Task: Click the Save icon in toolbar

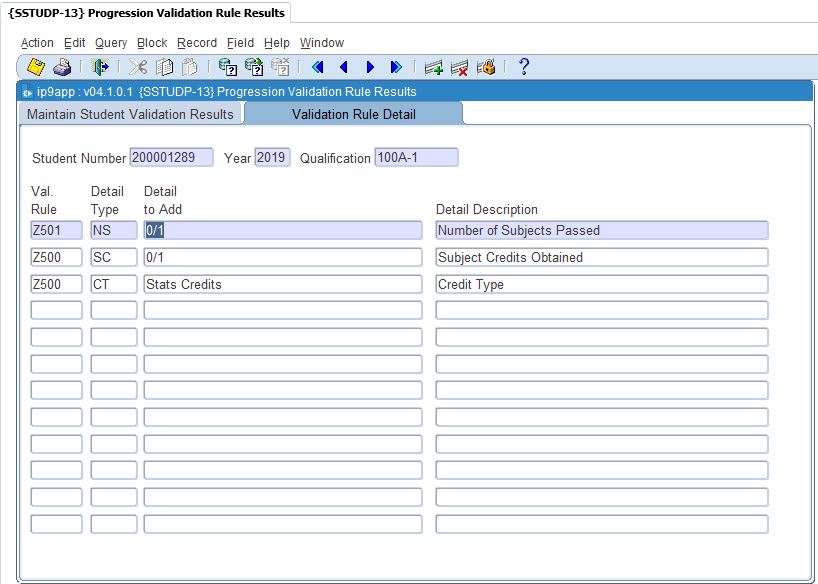Action: [x=36, y=67]
